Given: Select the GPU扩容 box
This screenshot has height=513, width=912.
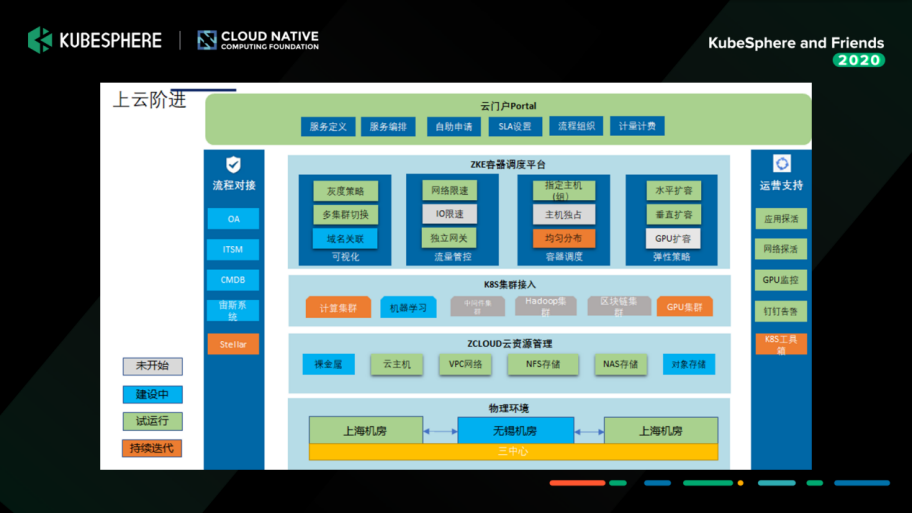Looking at the screenshot, I should point(672,238).
